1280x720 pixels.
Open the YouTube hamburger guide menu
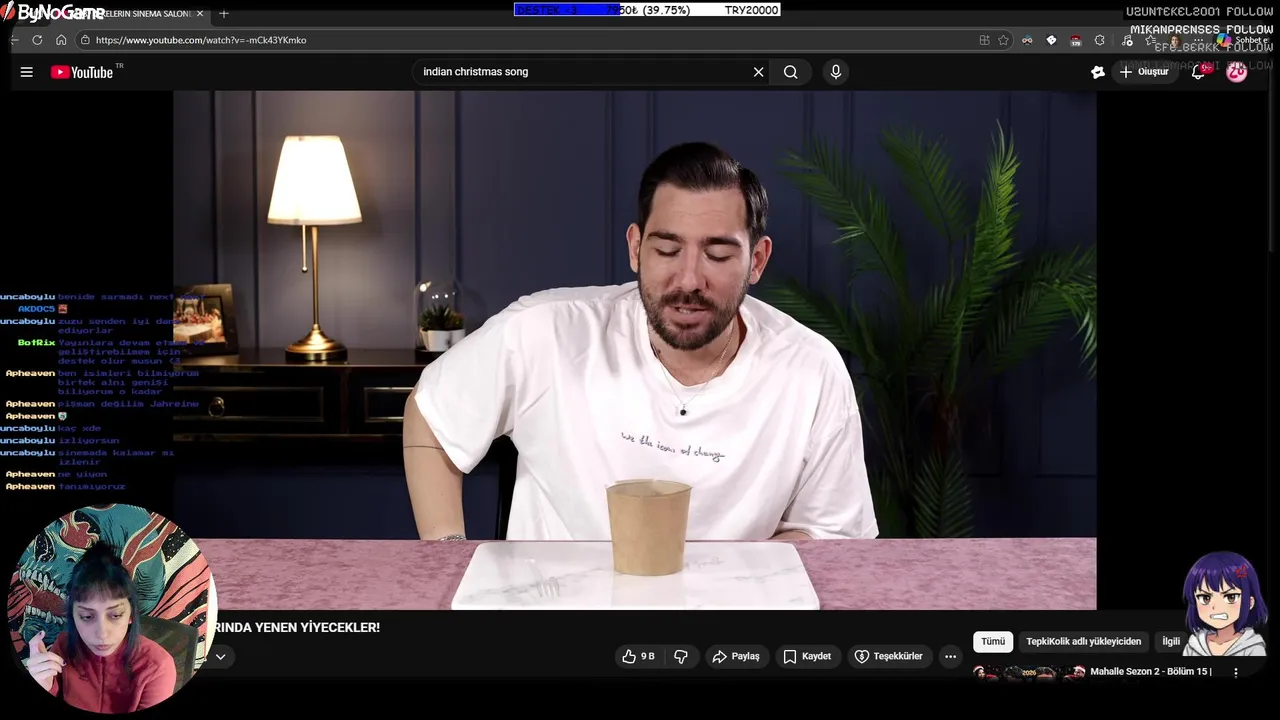27,72
